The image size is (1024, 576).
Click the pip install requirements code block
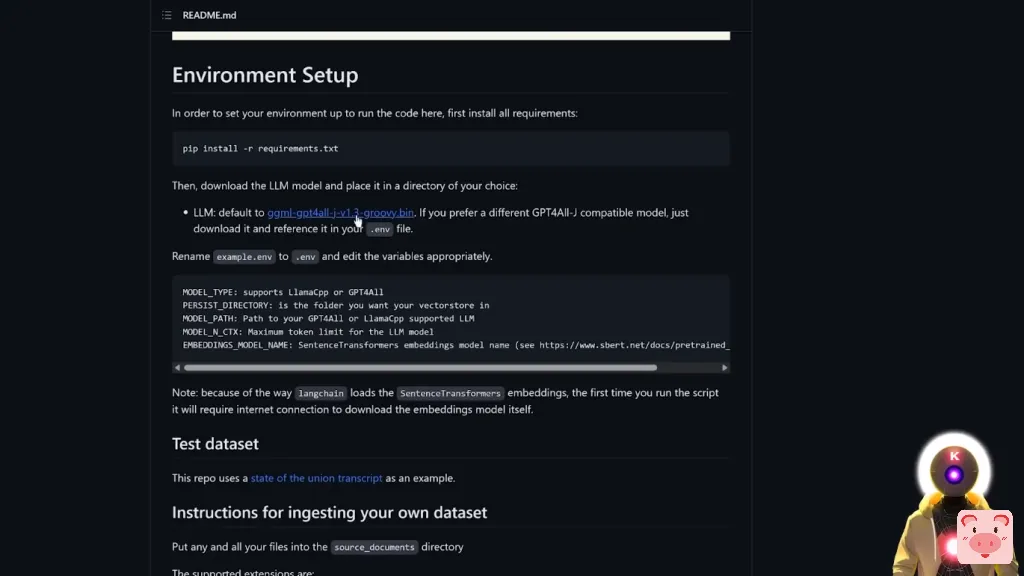point(450,148)
